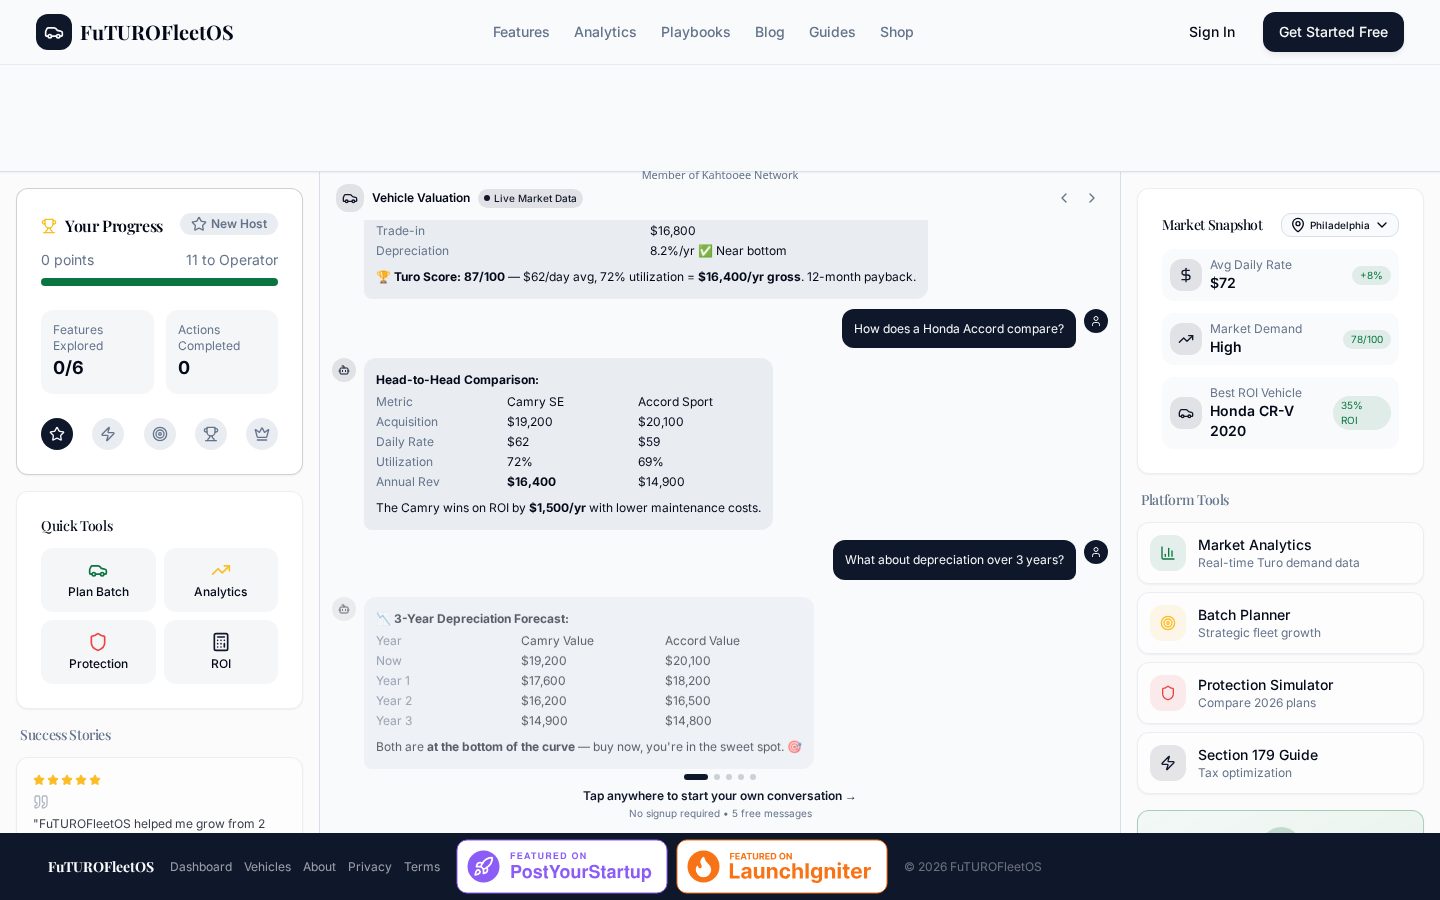Click the Member of Kahtooee Network text
1440x900 pixels.
click(x=720, y=175)
